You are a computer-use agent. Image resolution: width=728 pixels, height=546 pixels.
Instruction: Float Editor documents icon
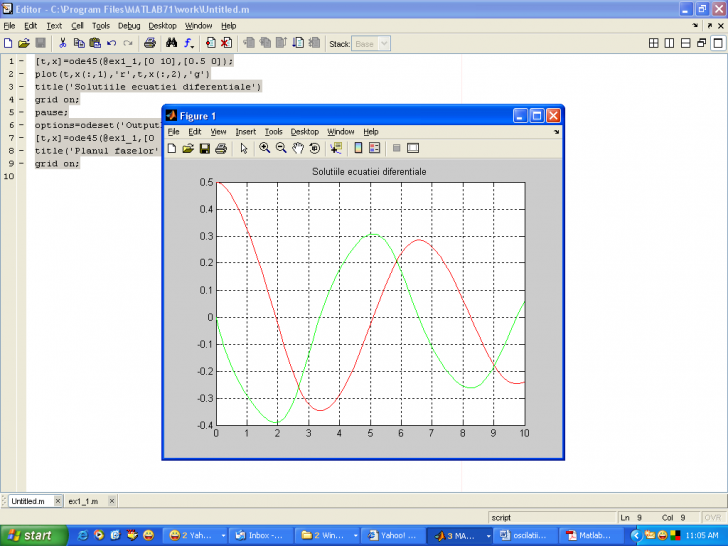click(702, 44)
